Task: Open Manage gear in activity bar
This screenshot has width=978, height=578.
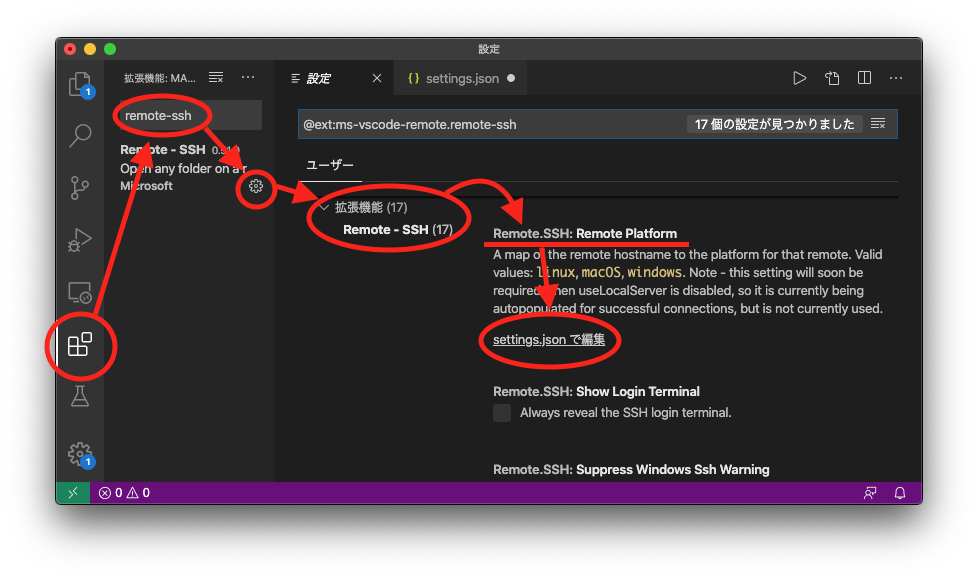Action: point(80,455)
